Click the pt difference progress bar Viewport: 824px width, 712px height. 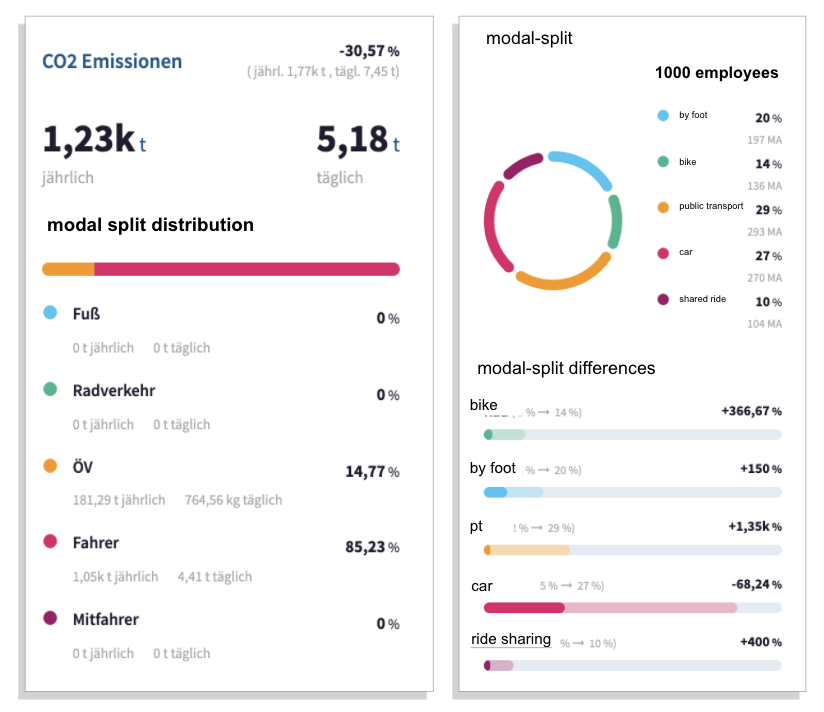pyautogui.click(x=633, y=550)
